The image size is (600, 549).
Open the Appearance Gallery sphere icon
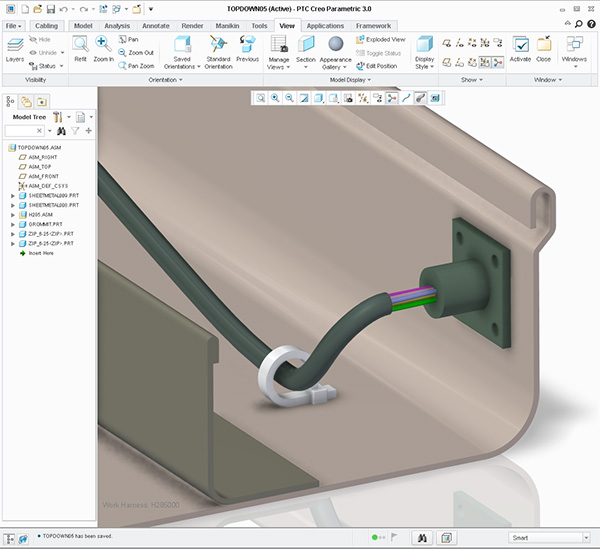[x=336, y=44]
